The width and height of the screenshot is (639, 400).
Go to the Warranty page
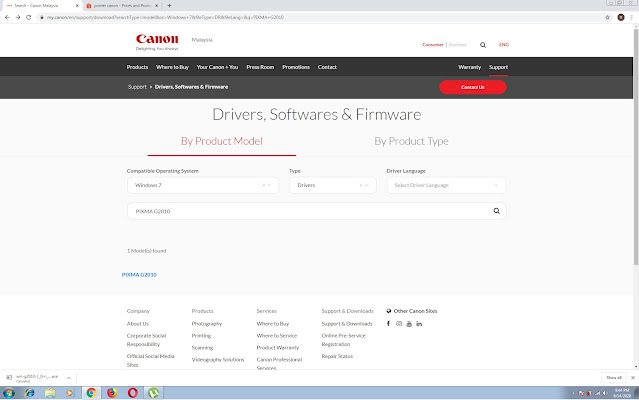pyautogui.click(x=469, y=67)
